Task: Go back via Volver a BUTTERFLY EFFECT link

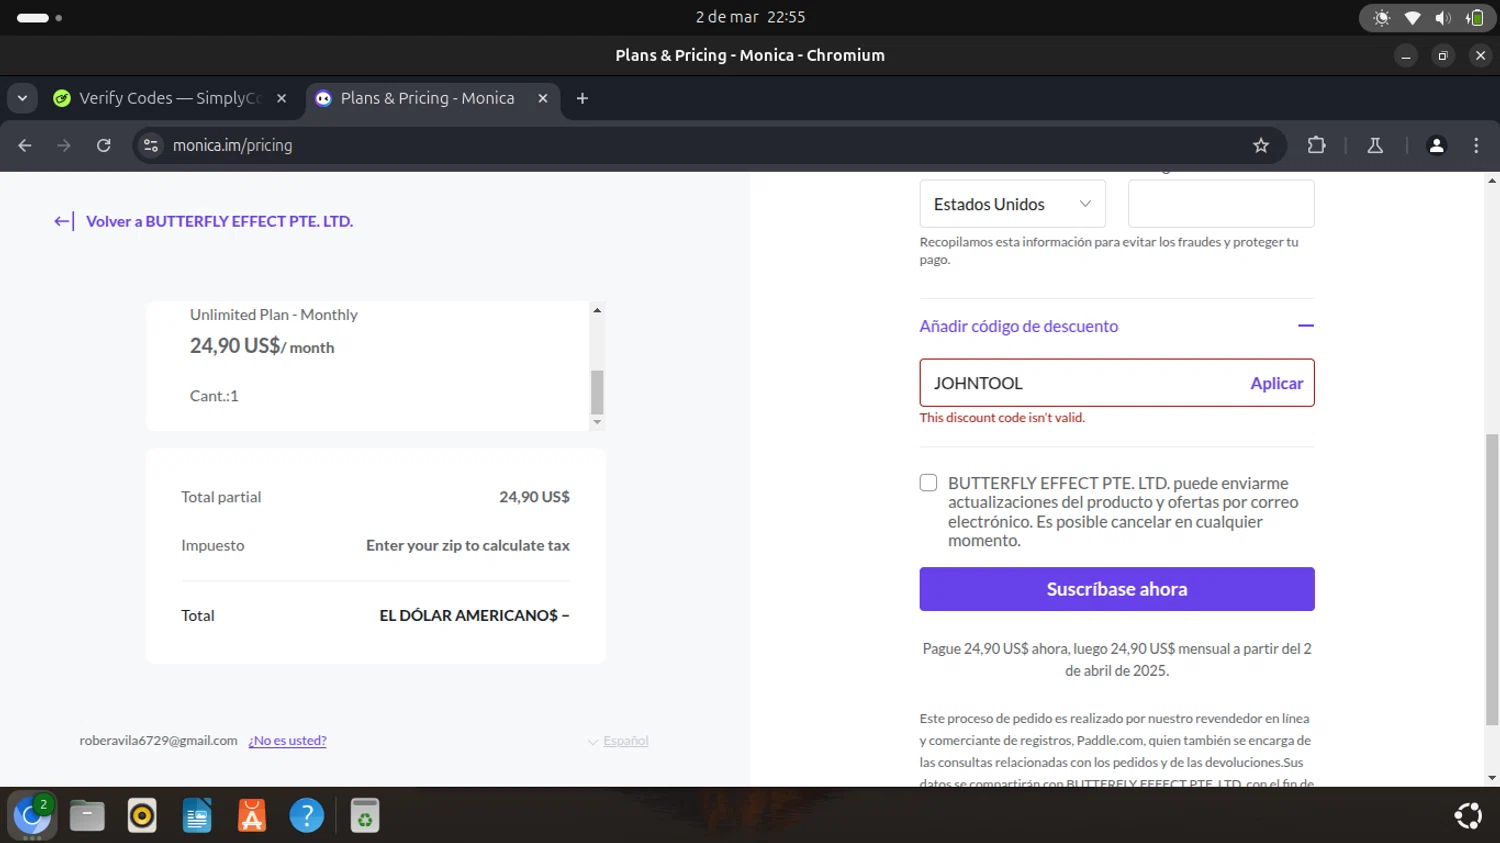Action: [219, 221]
